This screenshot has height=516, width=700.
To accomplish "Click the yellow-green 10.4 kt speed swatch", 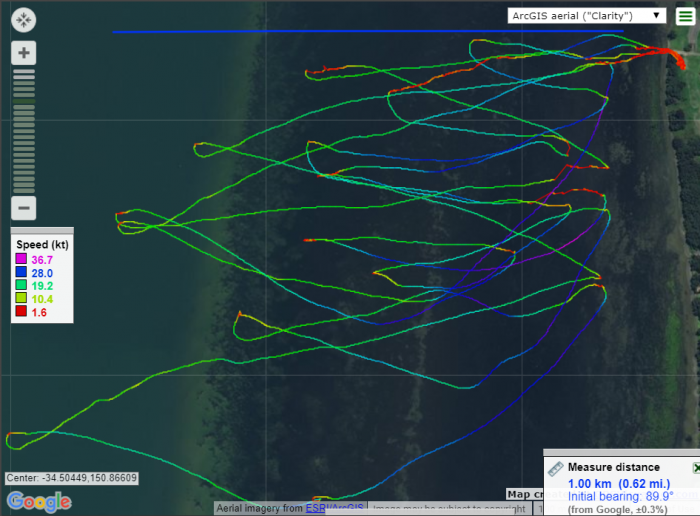I will (x=21, y=299).
